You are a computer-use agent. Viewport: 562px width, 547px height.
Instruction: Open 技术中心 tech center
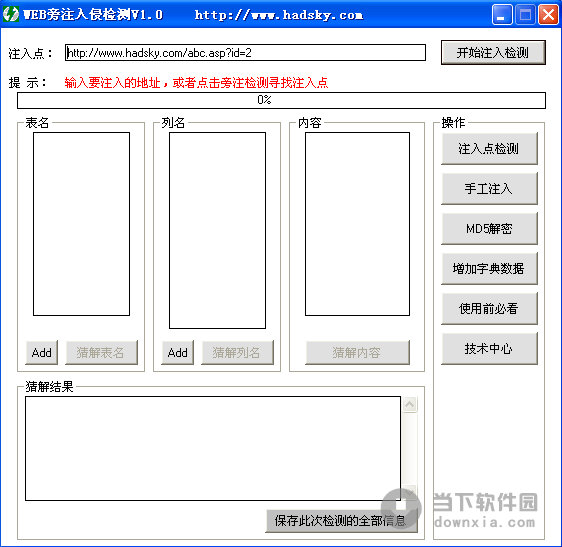[489, 348]
